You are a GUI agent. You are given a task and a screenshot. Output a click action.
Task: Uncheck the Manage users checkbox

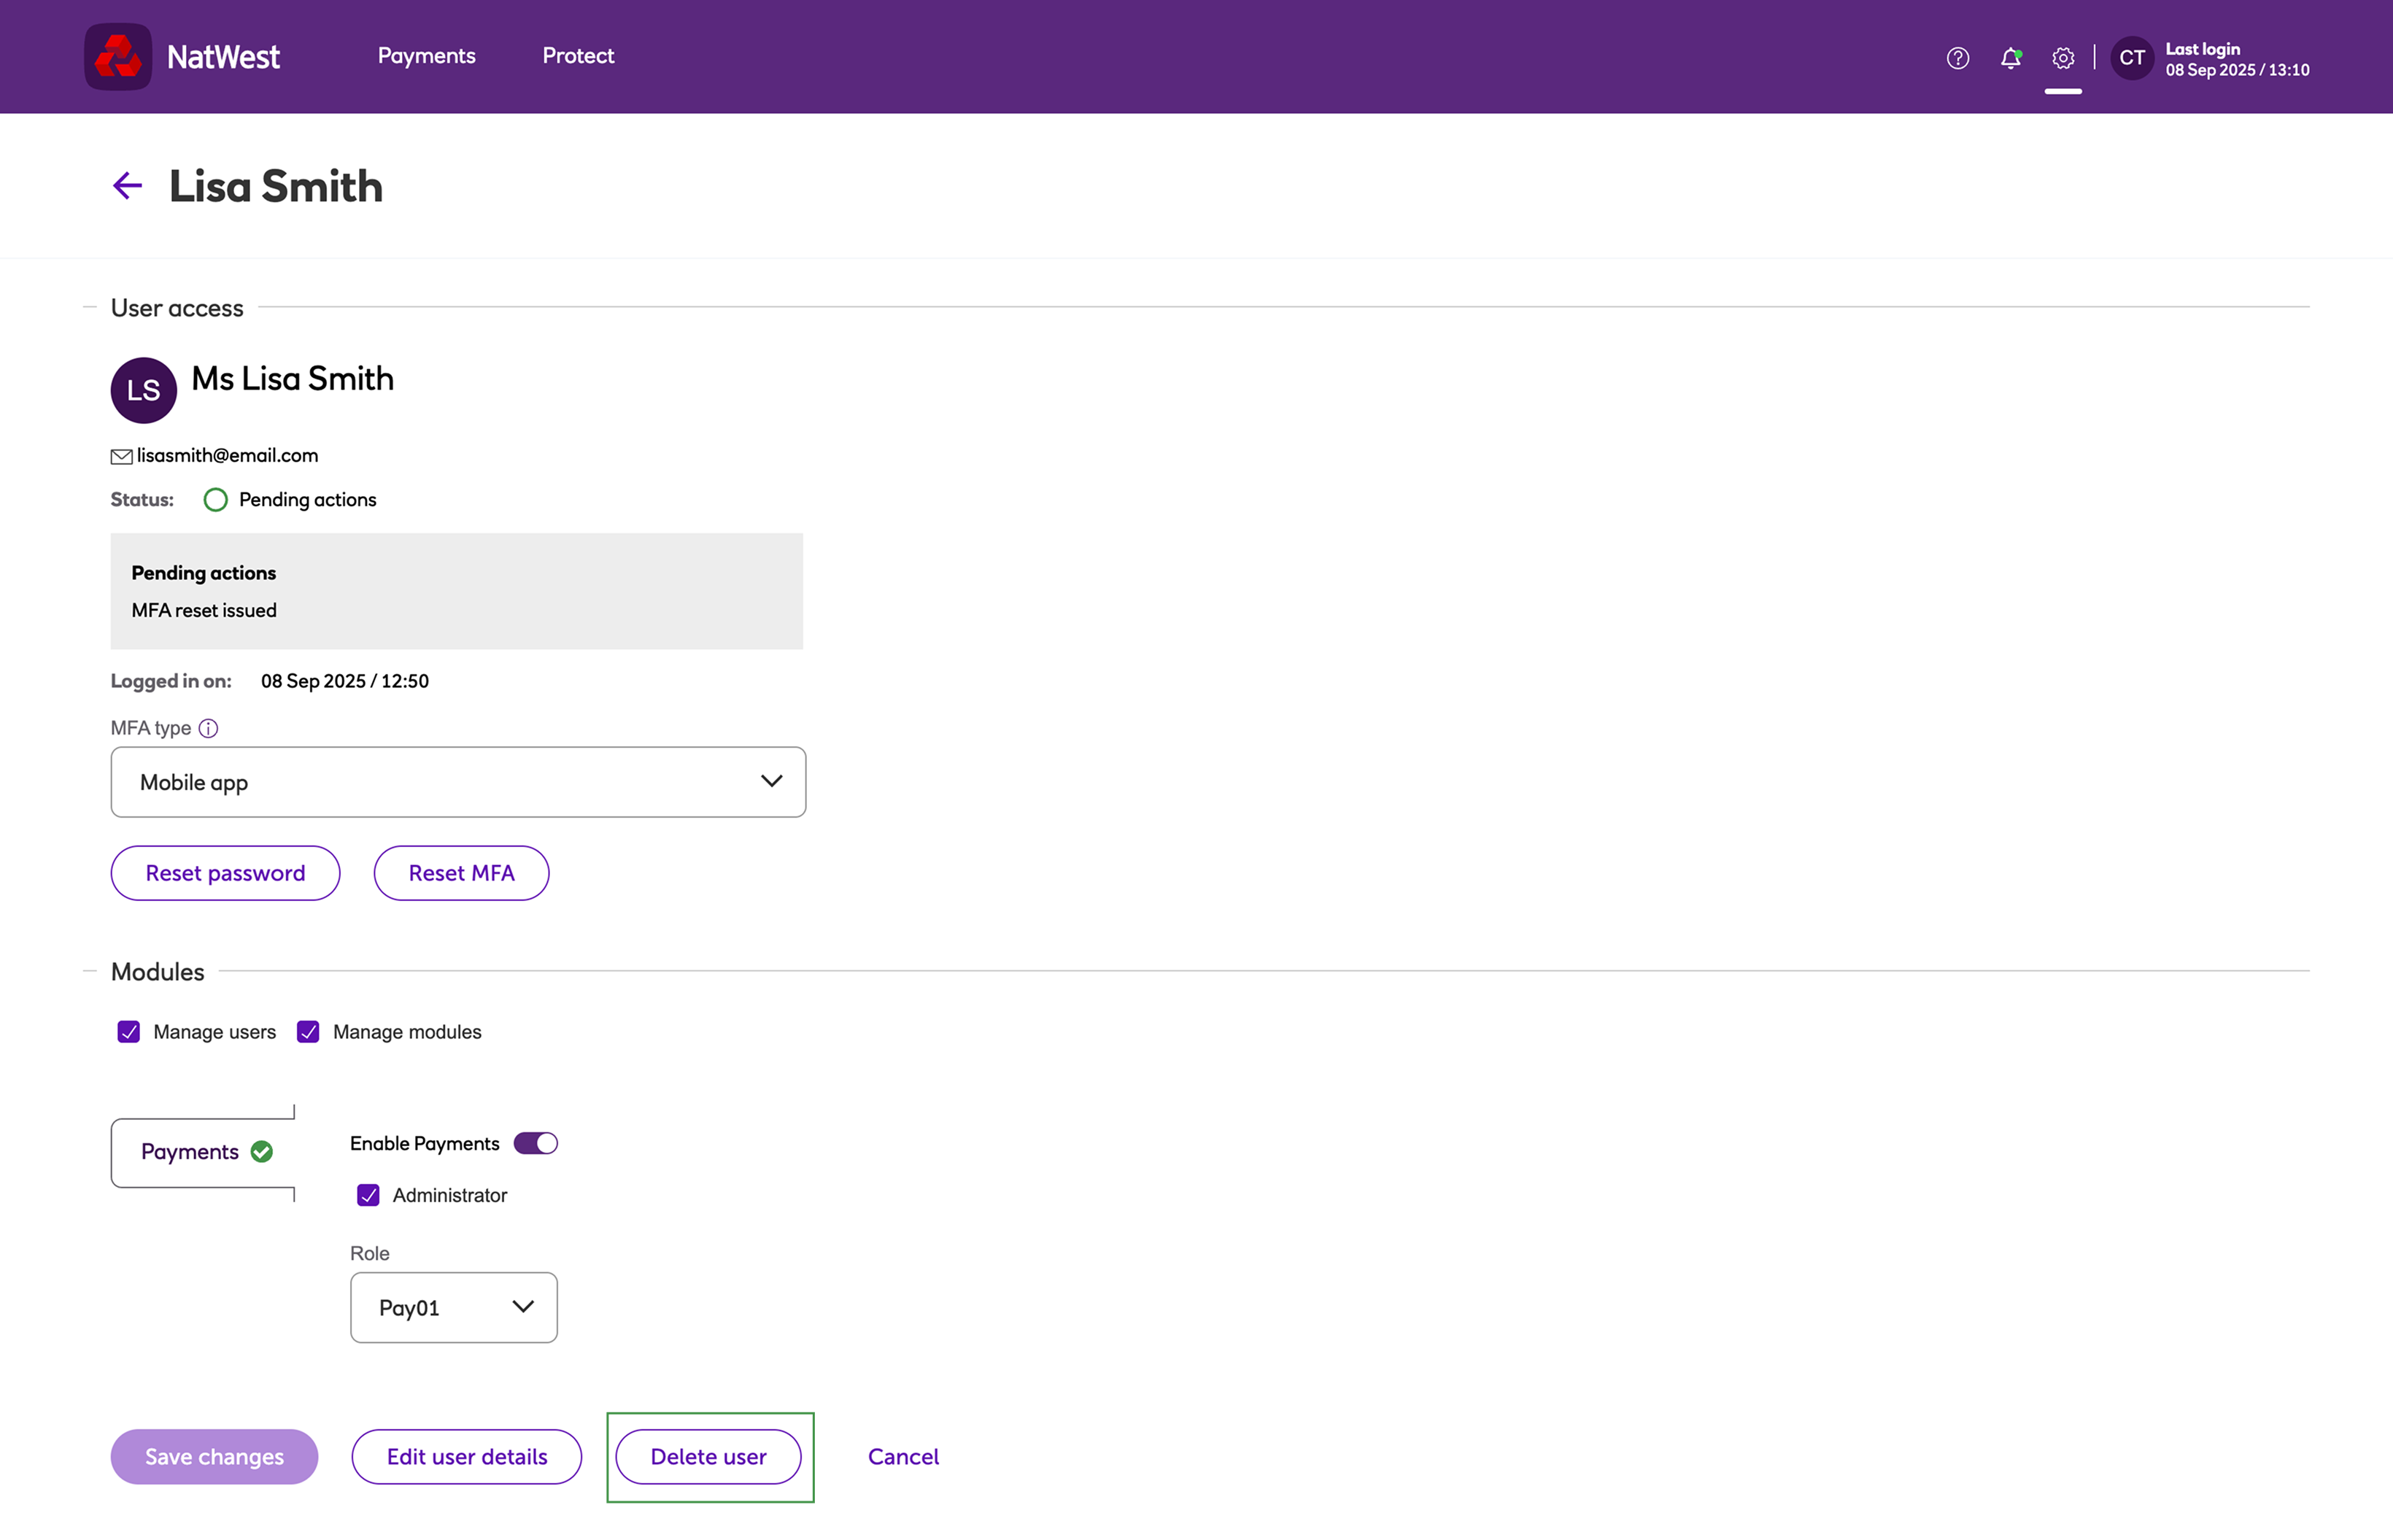click(129, 1032)
